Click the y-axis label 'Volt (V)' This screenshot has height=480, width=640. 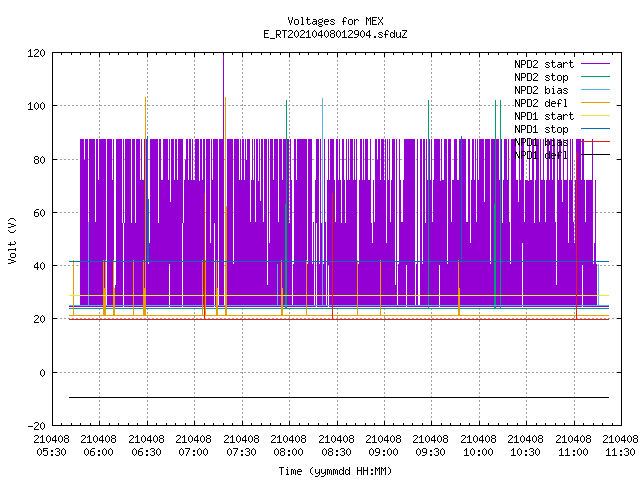coord(13,240)
